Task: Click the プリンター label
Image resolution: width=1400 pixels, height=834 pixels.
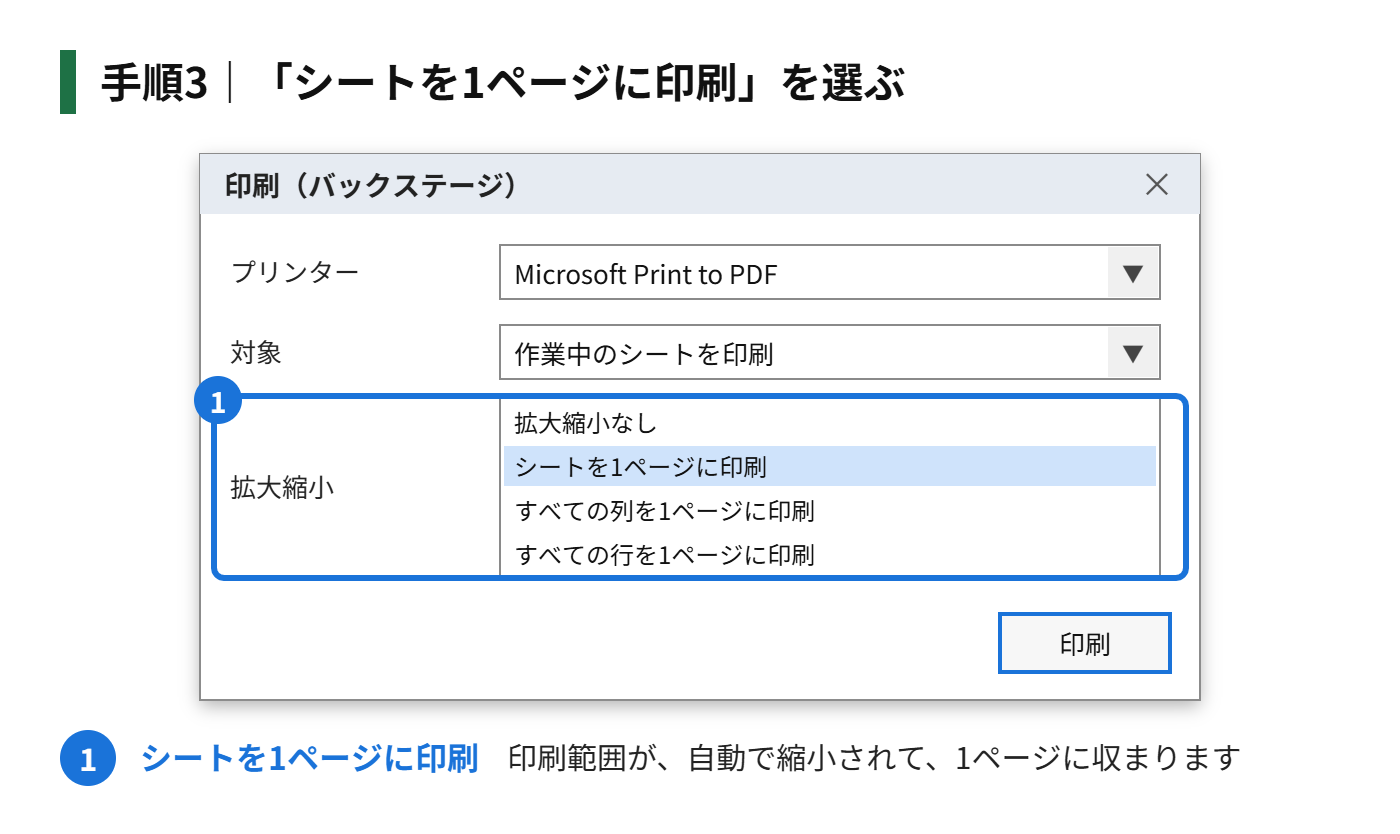Action: pyautogui.click(x=295, y=272)
